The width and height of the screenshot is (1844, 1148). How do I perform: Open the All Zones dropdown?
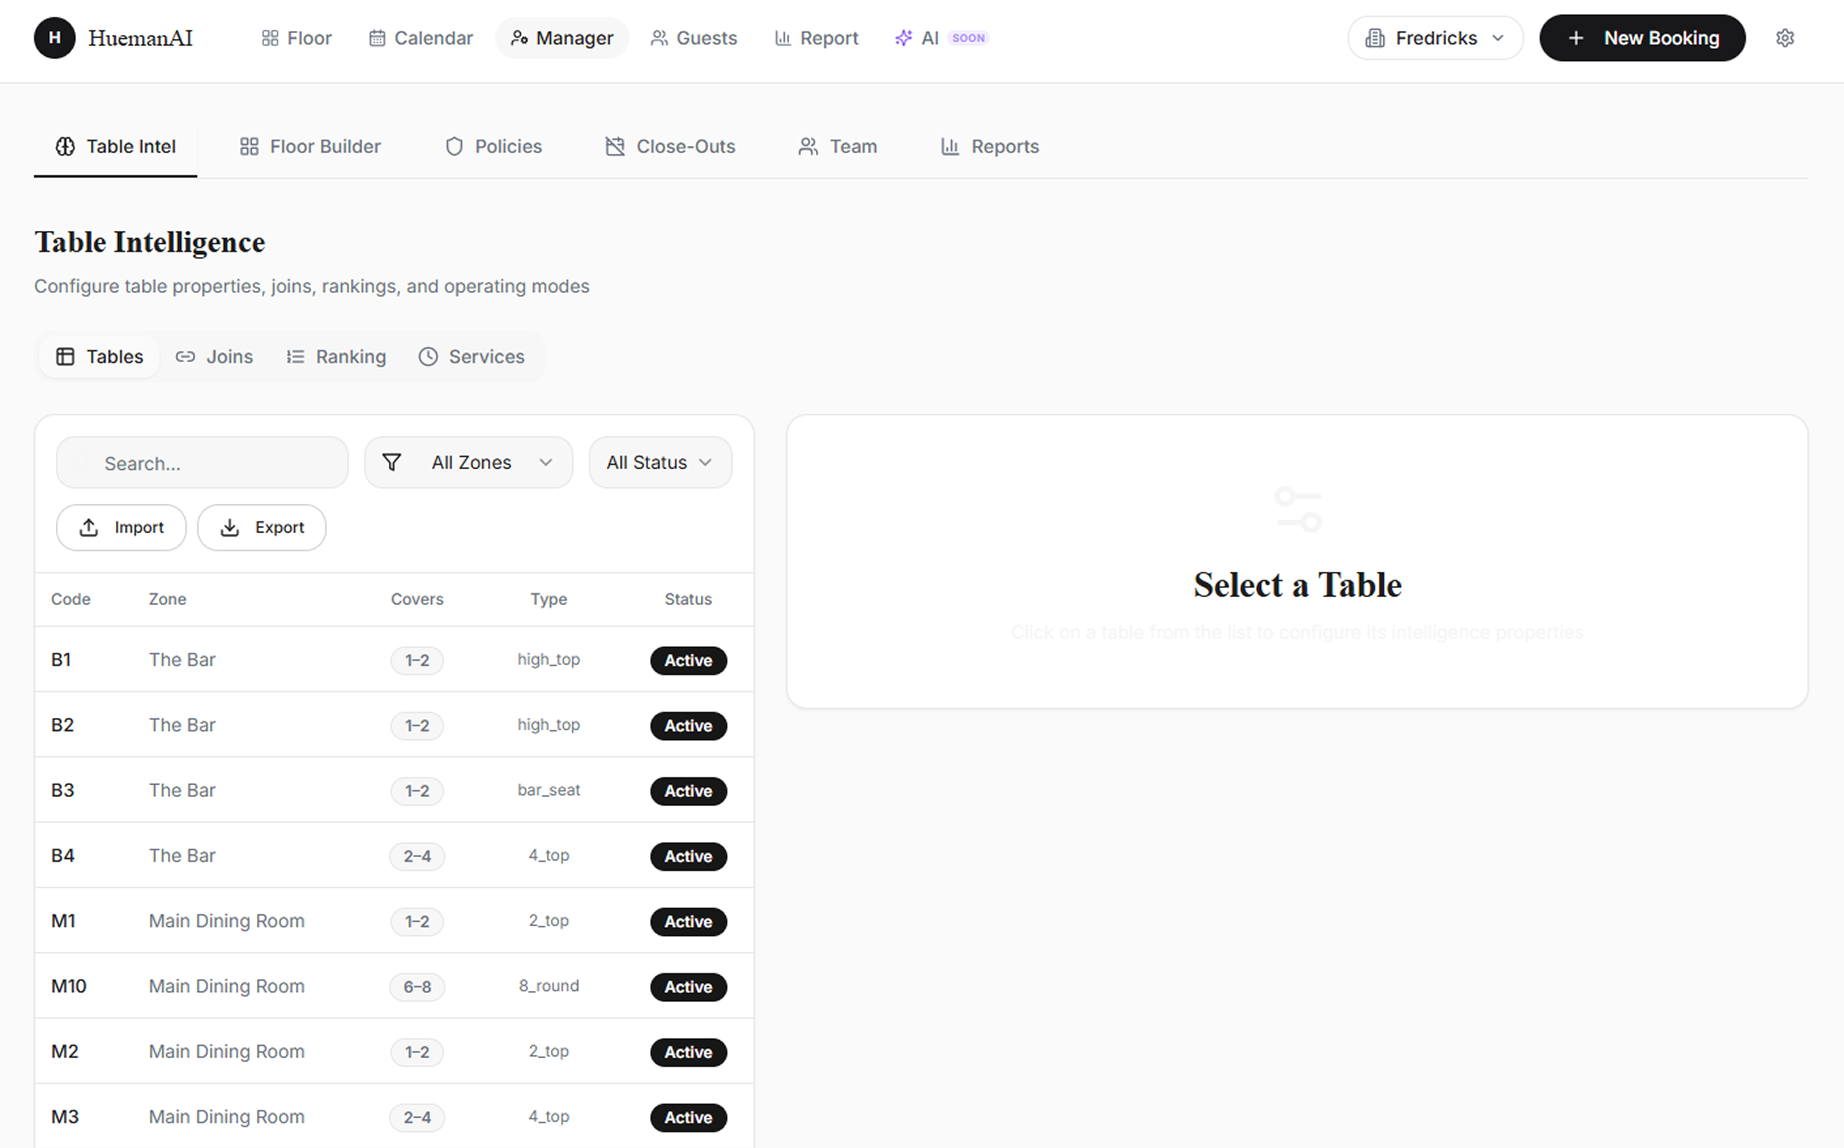468,462
